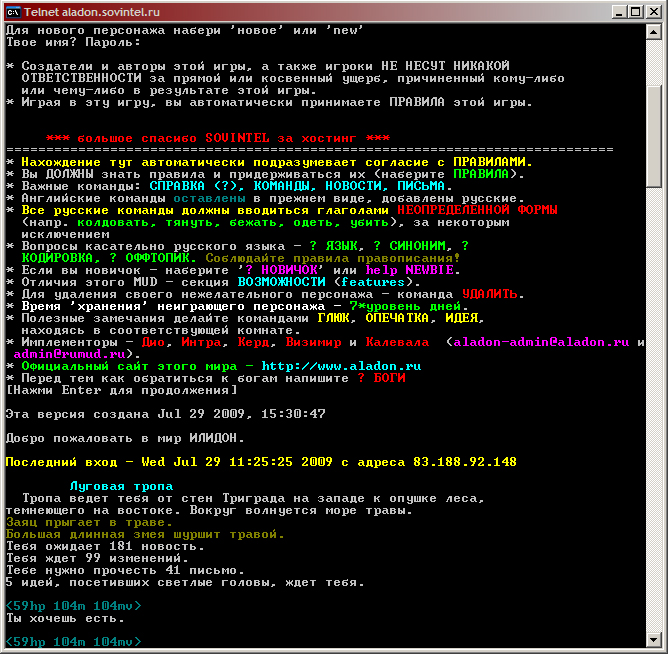
Task: Click the red line thanking SOVINTEL for hosting
Action: [218, 138]
